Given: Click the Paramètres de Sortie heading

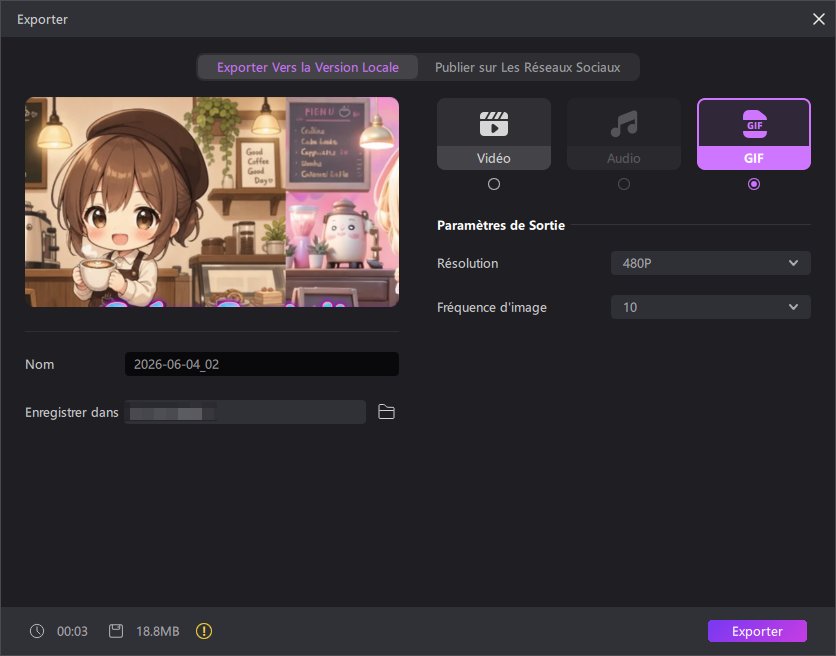Looking at the screenshot, I should [501, 225].
